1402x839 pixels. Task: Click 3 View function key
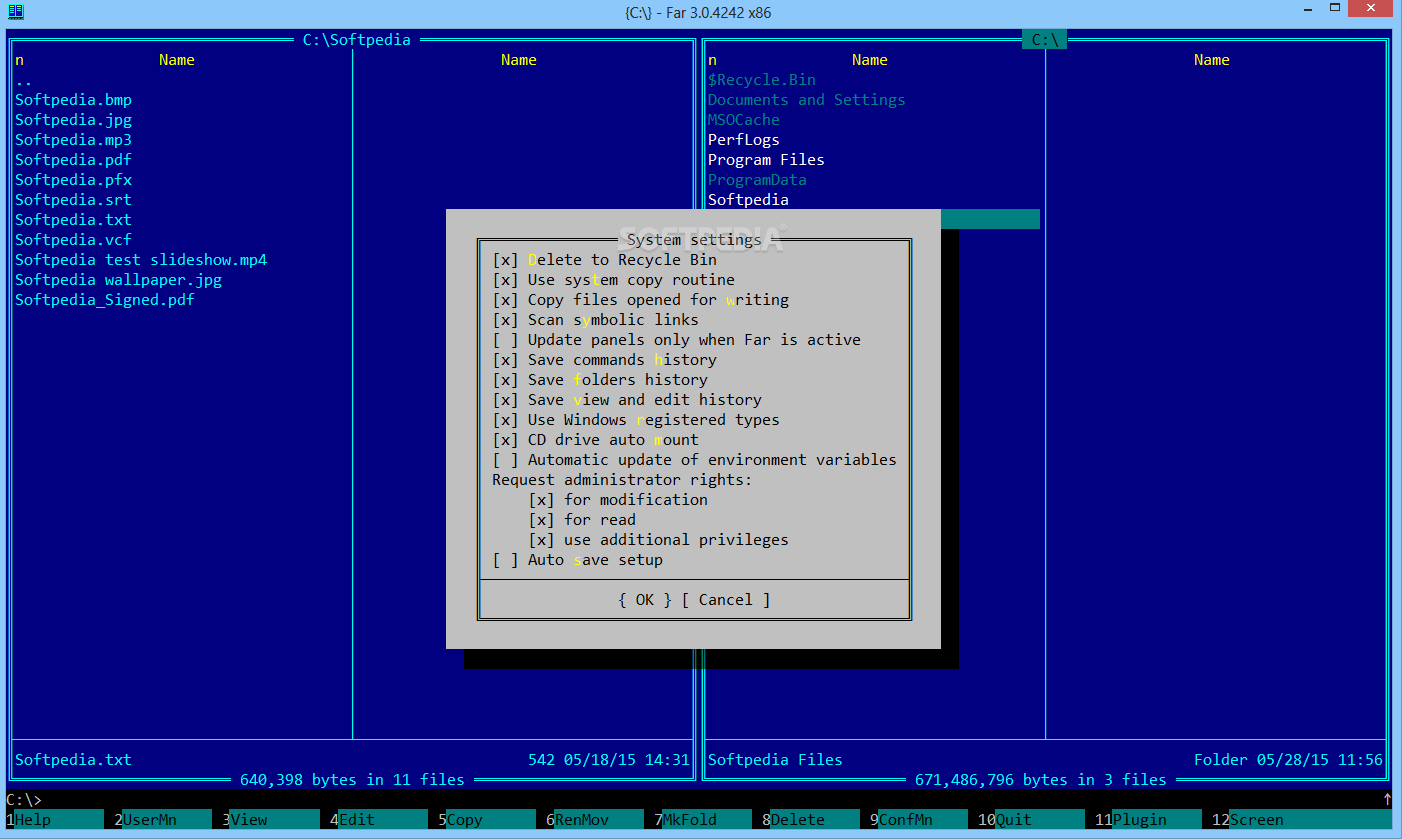[270, 820]
